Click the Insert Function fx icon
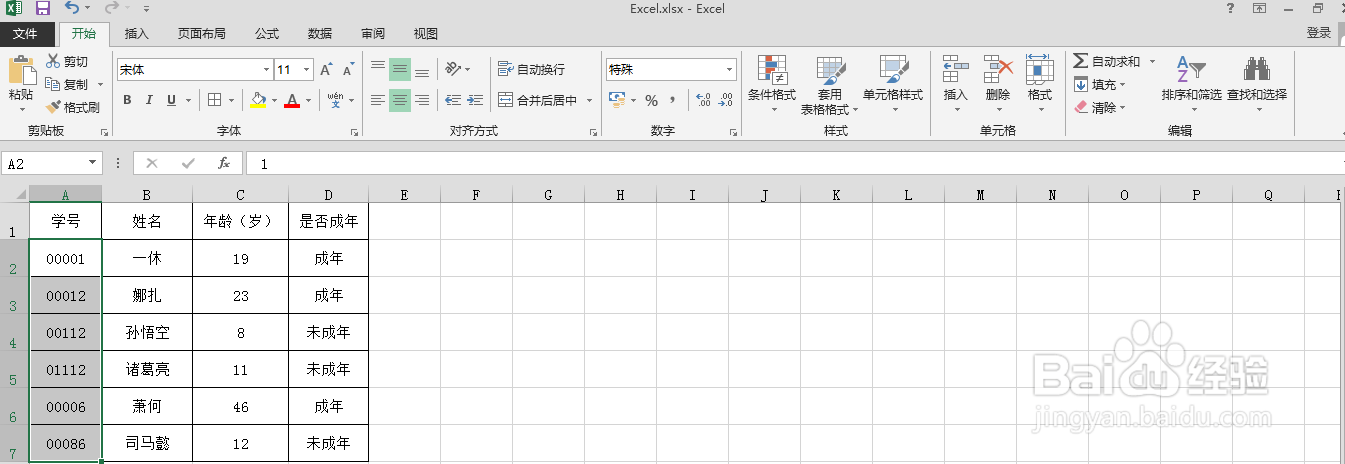 224,163
